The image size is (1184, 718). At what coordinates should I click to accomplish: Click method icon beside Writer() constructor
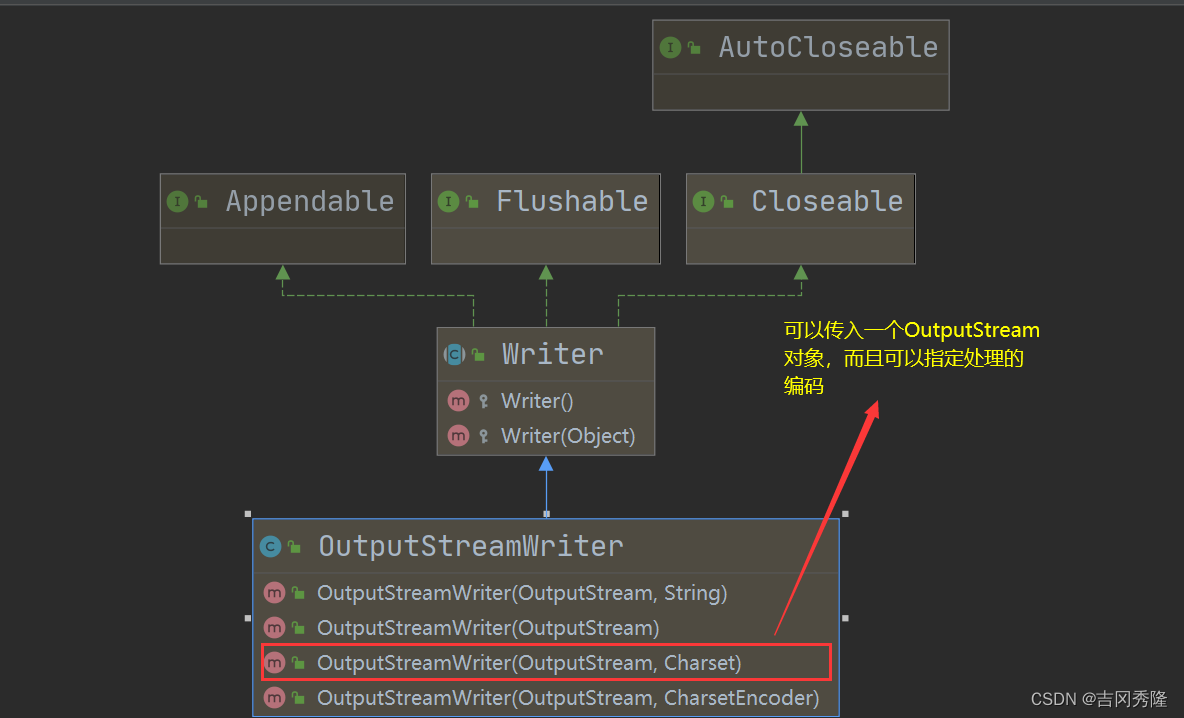pyautogui.click(x=458, y=401)
